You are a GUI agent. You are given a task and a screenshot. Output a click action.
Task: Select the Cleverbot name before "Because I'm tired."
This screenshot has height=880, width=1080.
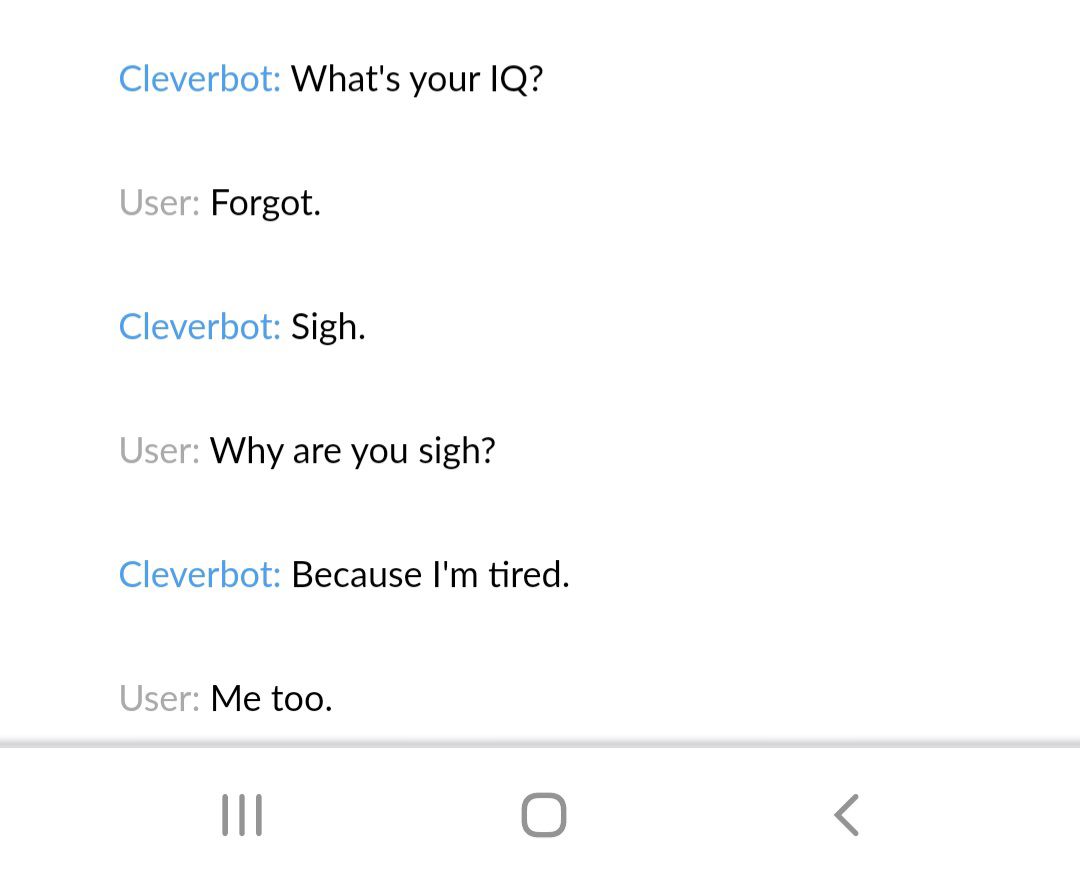tap(199, 575)
